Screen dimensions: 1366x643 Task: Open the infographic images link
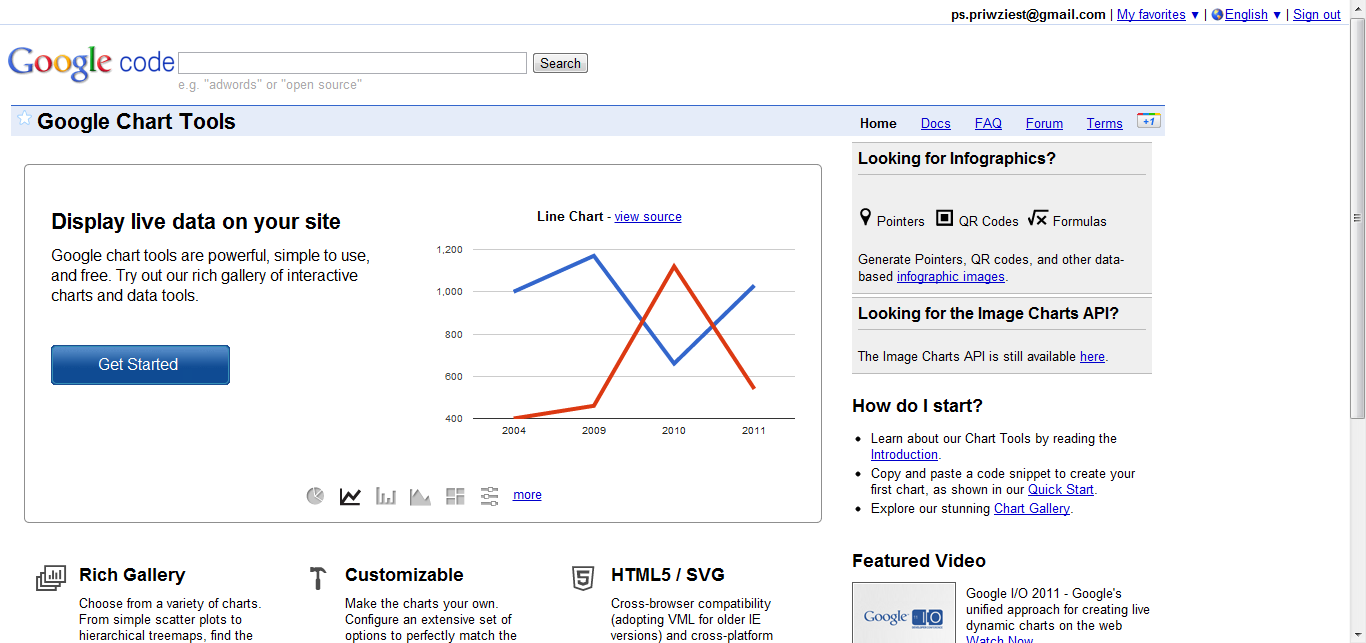pos(951,277)
